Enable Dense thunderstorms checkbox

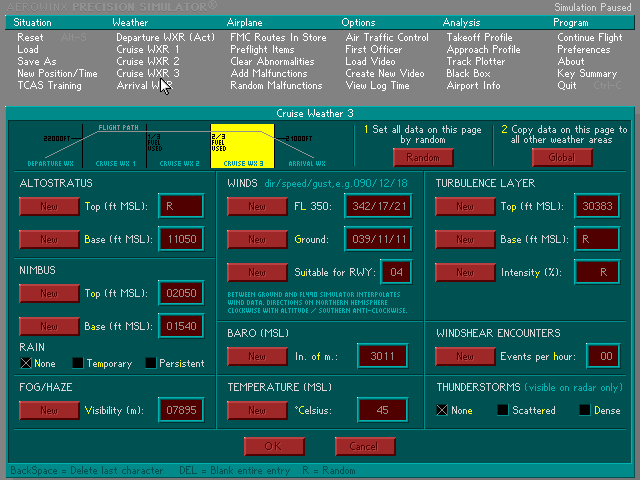pos(584,410)
